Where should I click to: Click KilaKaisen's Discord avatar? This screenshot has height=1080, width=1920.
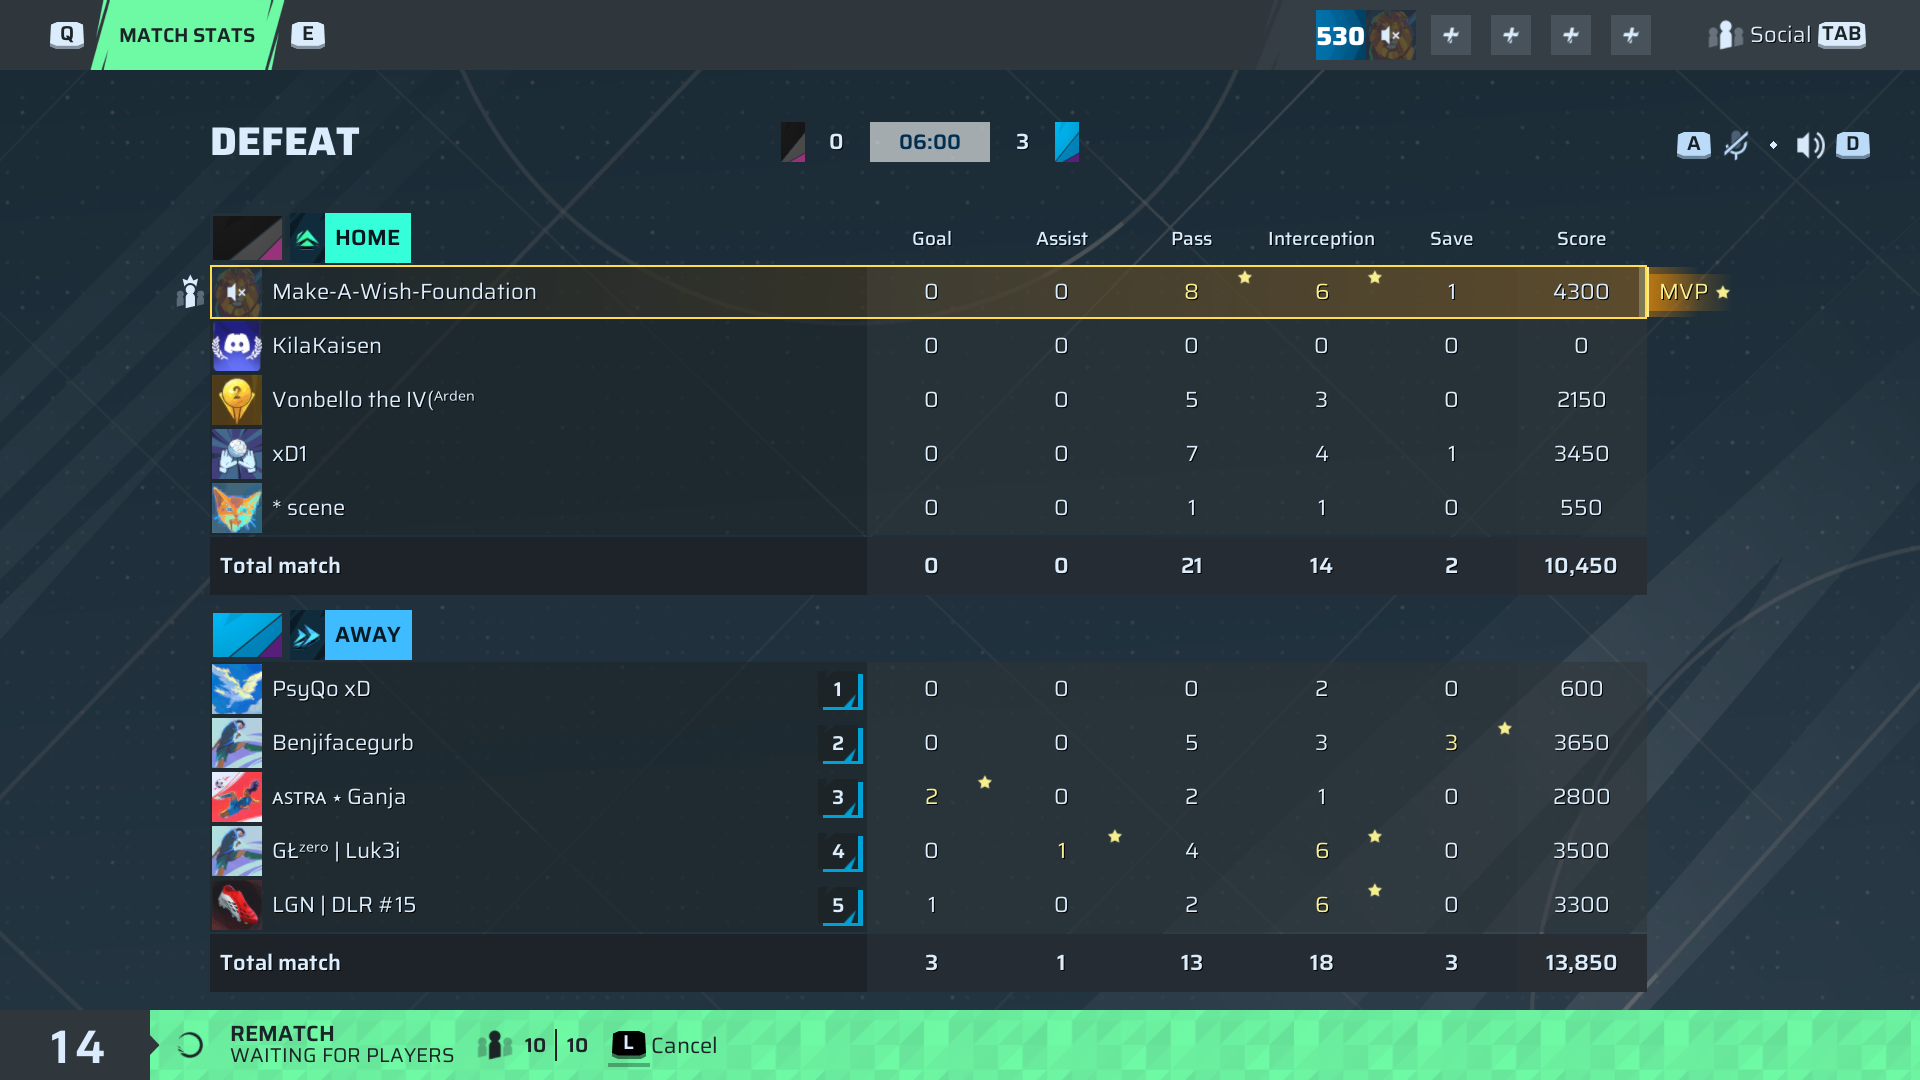pos(237,346)
